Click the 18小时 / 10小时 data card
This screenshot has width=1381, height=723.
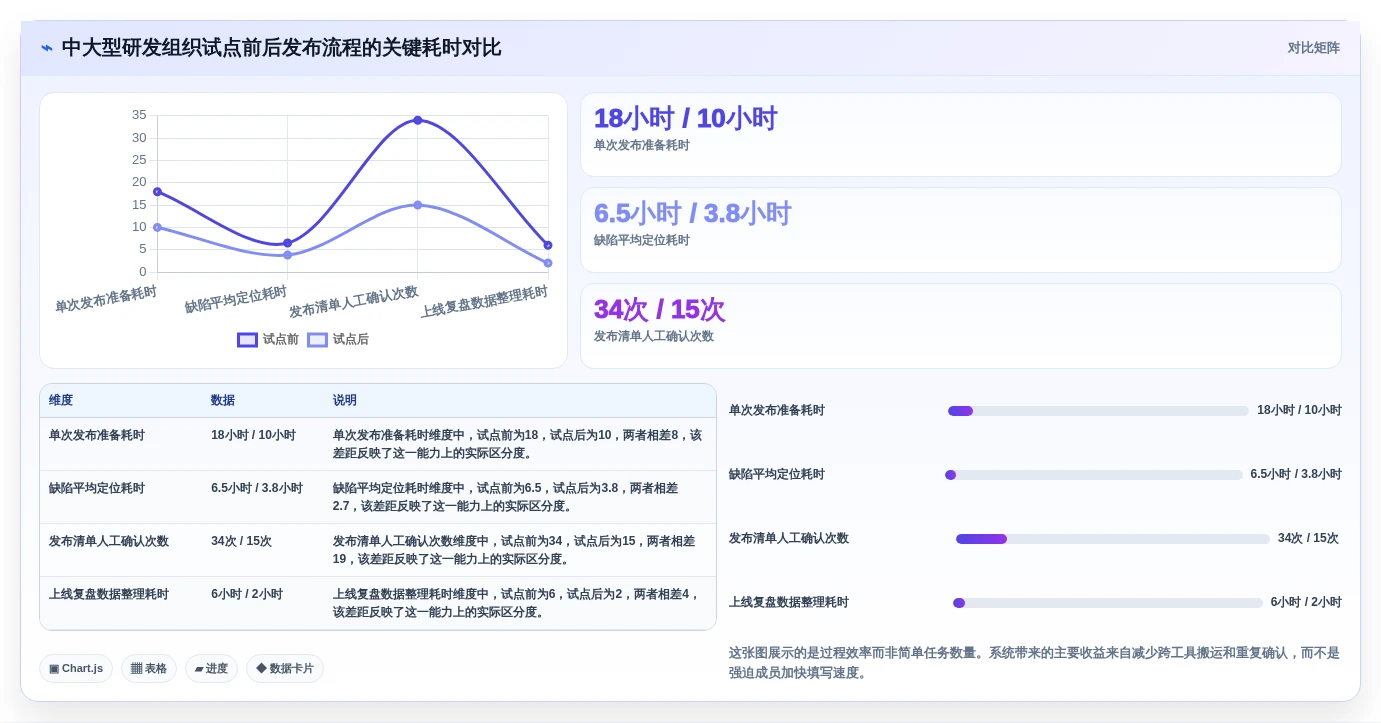(960, 135)
